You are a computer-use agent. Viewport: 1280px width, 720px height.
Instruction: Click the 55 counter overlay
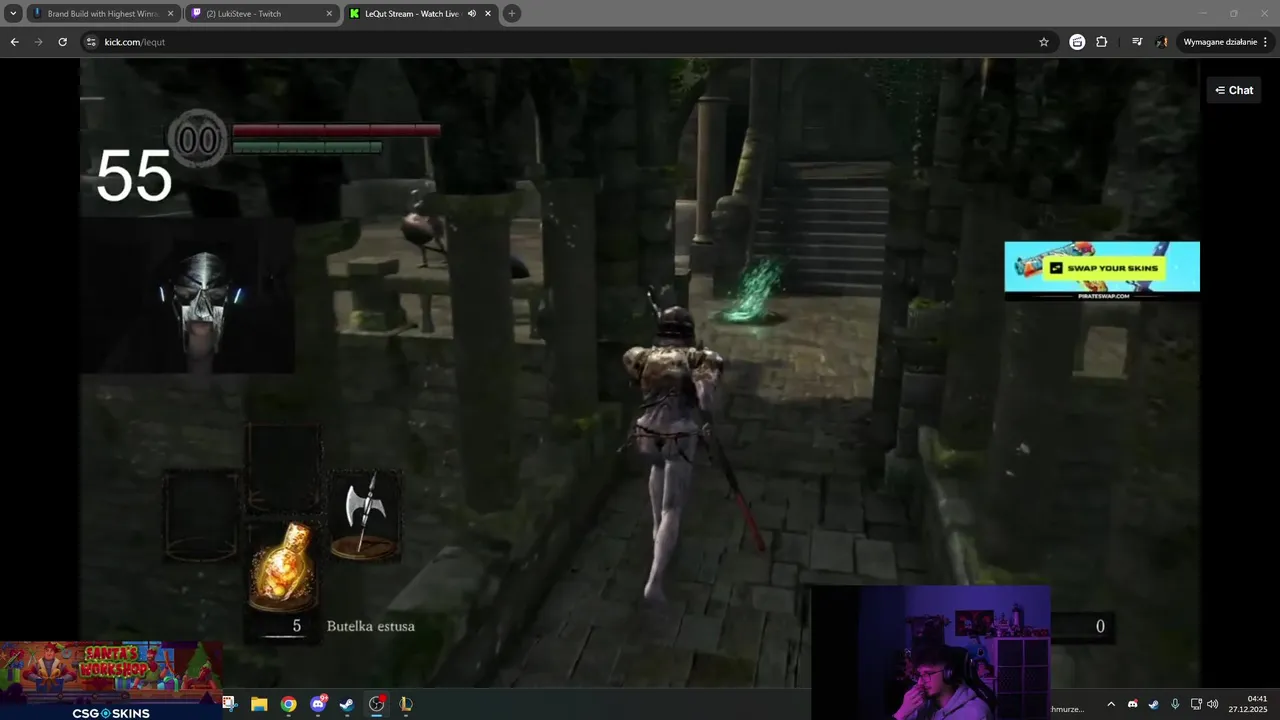pos(134,177)
